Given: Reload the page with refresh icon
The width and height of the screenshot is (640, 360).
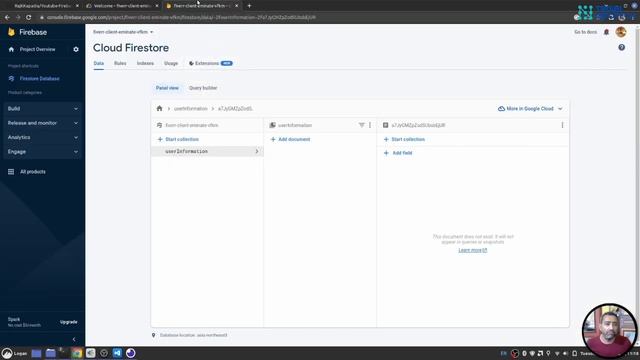Looking at the screenshot, I should click(x=29, y=18).
